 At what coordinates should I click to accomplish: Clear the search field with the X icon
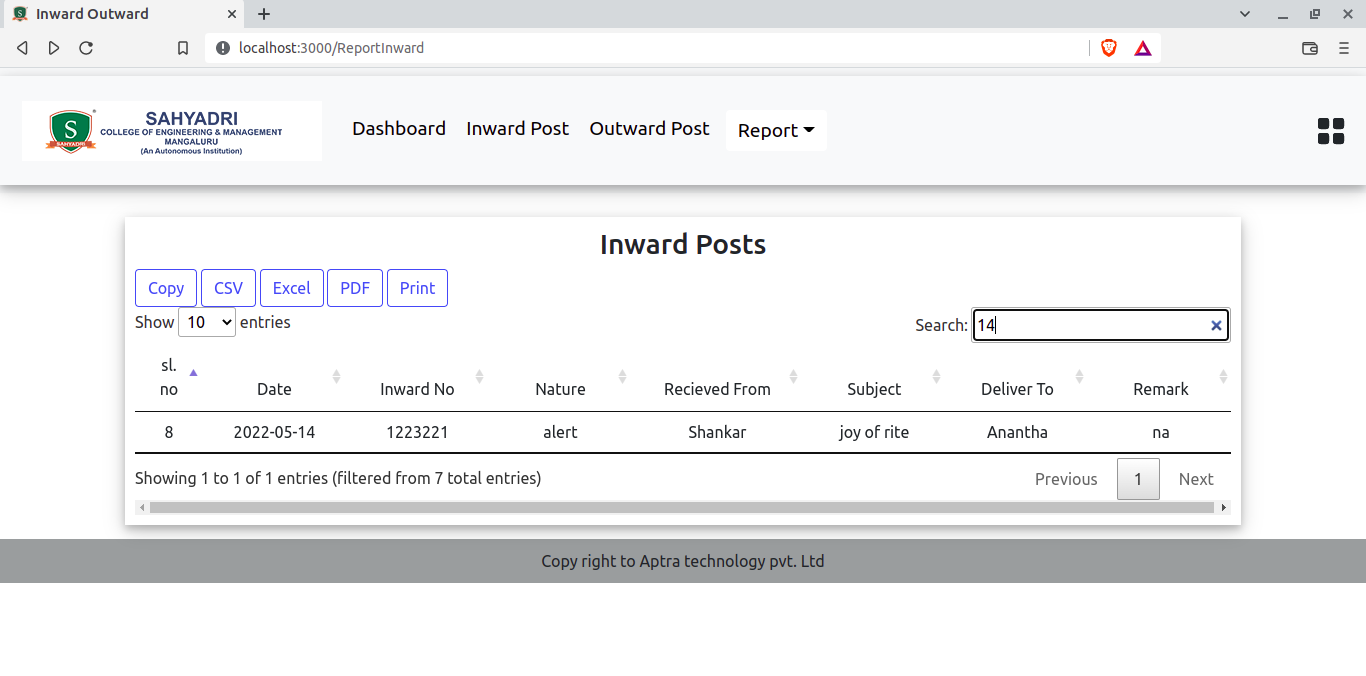point(1216,326)
